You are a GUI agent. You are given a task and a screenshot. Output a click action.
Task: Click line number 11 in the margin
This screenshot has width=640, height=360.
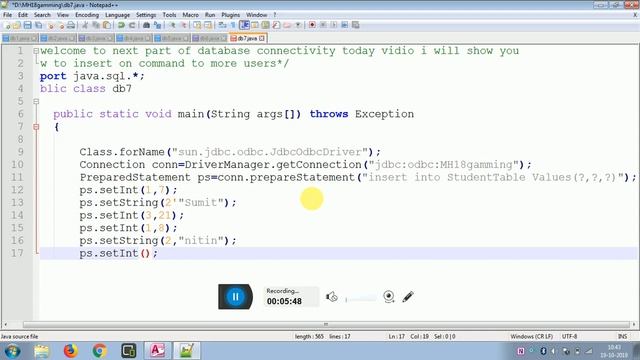(x=17, y=177)
